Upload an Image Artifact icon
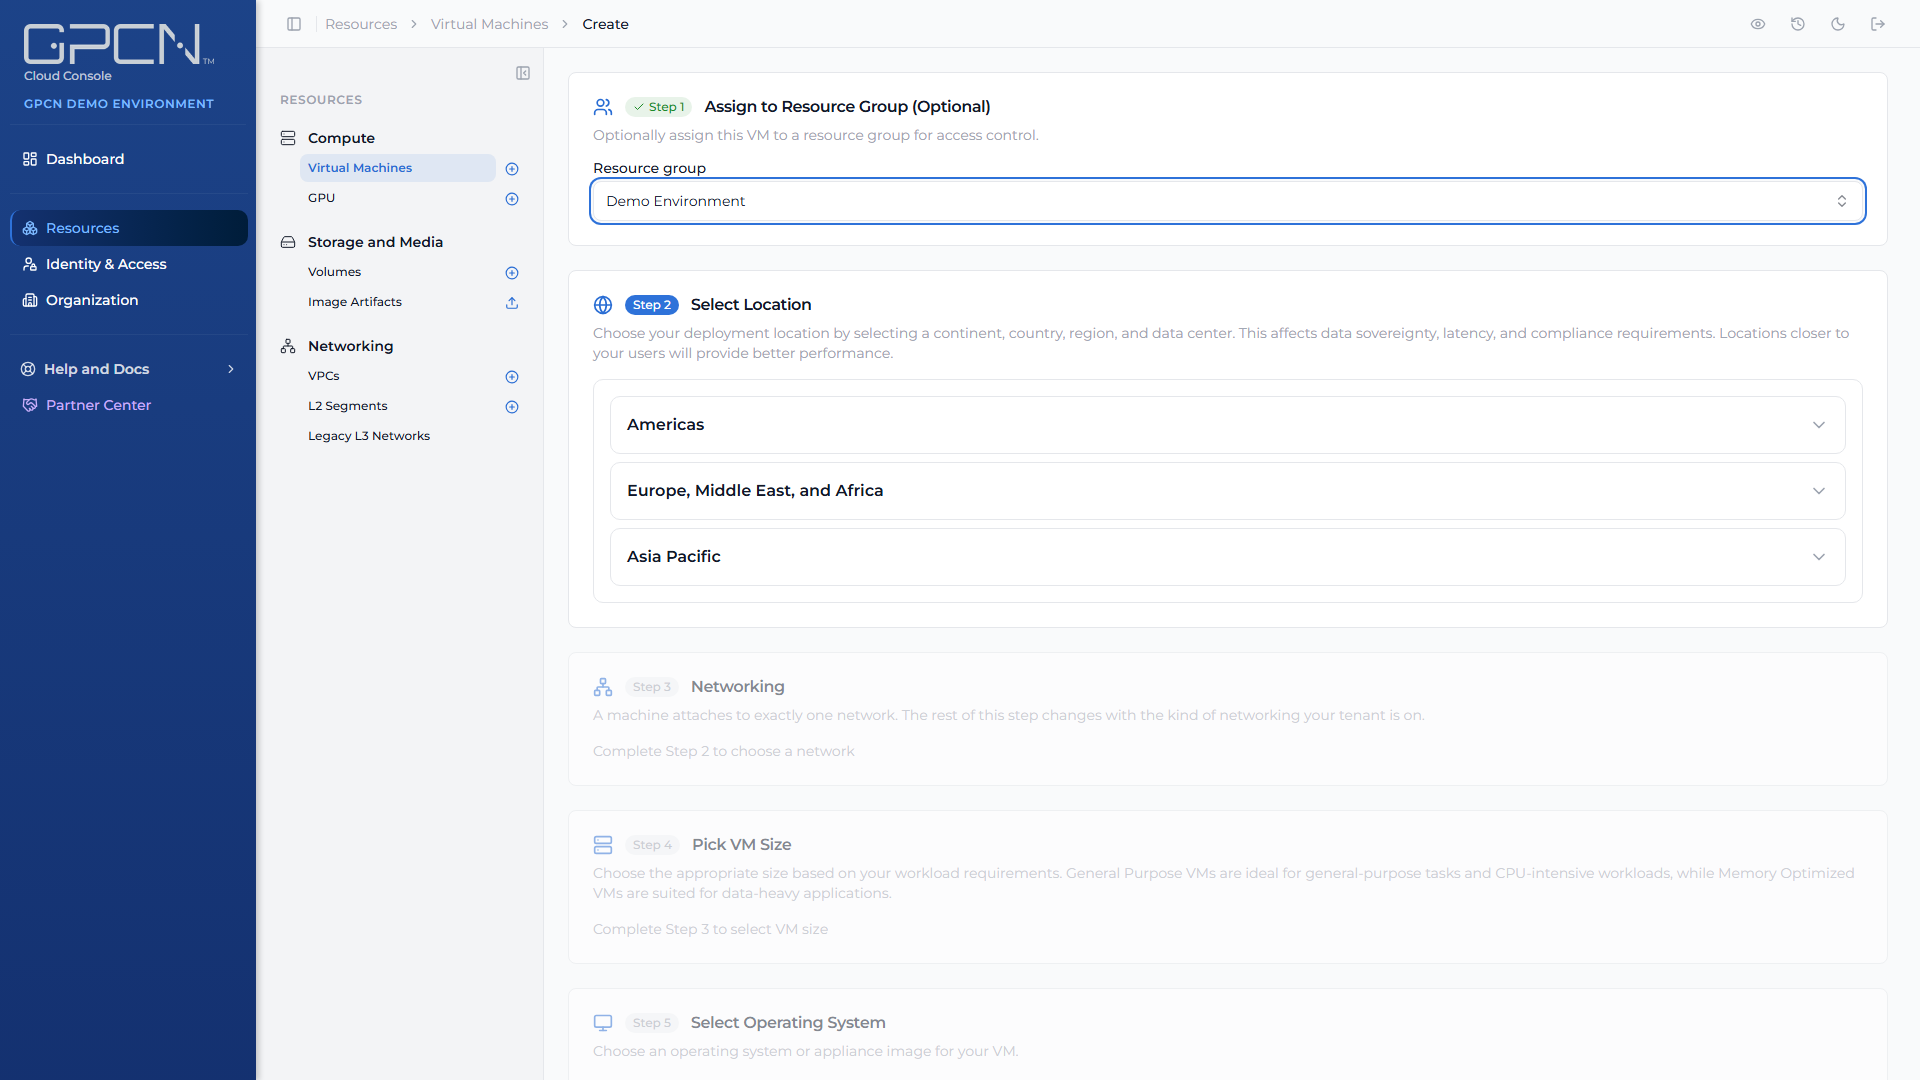Screen dimensions: 1920x1080 (x=512, y=303)
